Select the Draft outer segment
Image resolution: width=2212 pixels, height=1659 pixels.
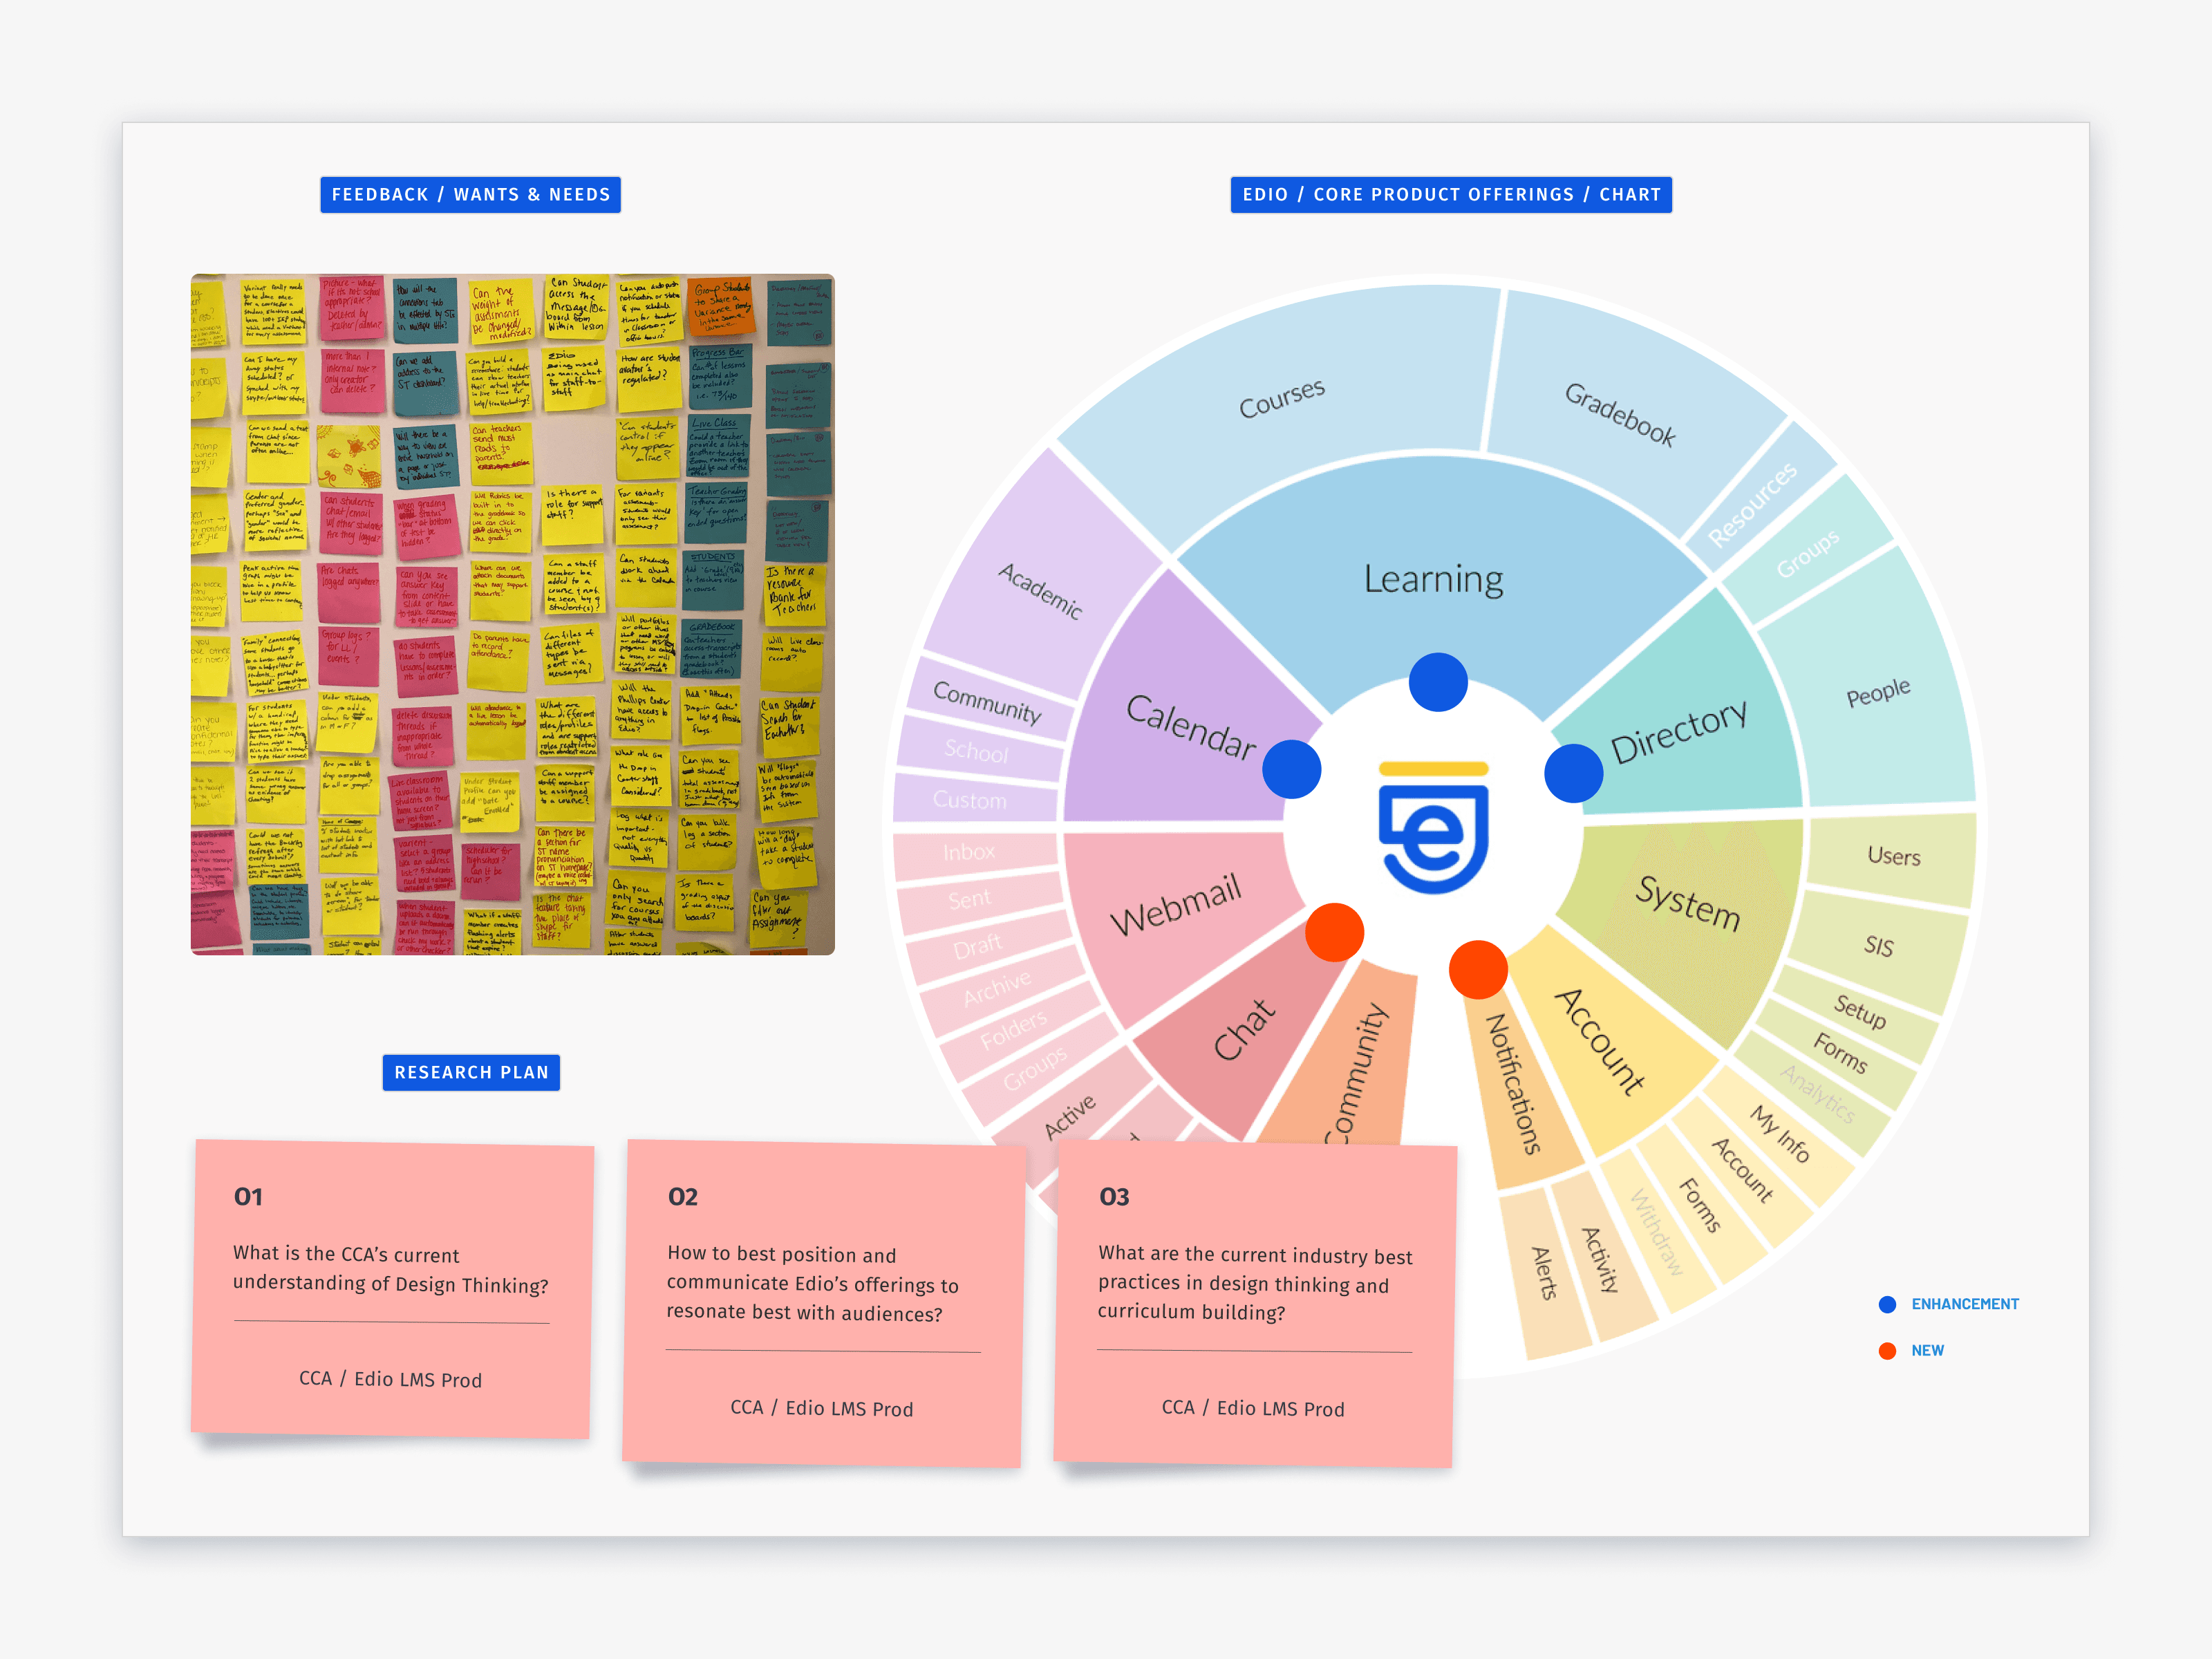(x=977, y=946)
